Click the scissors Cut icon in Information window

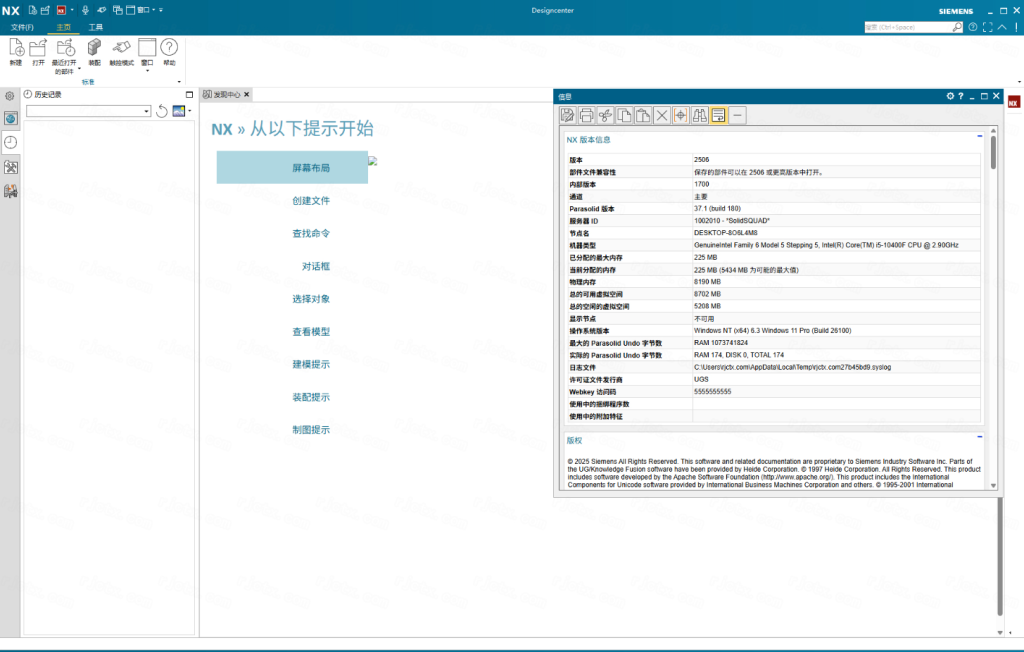coord(606,116)
